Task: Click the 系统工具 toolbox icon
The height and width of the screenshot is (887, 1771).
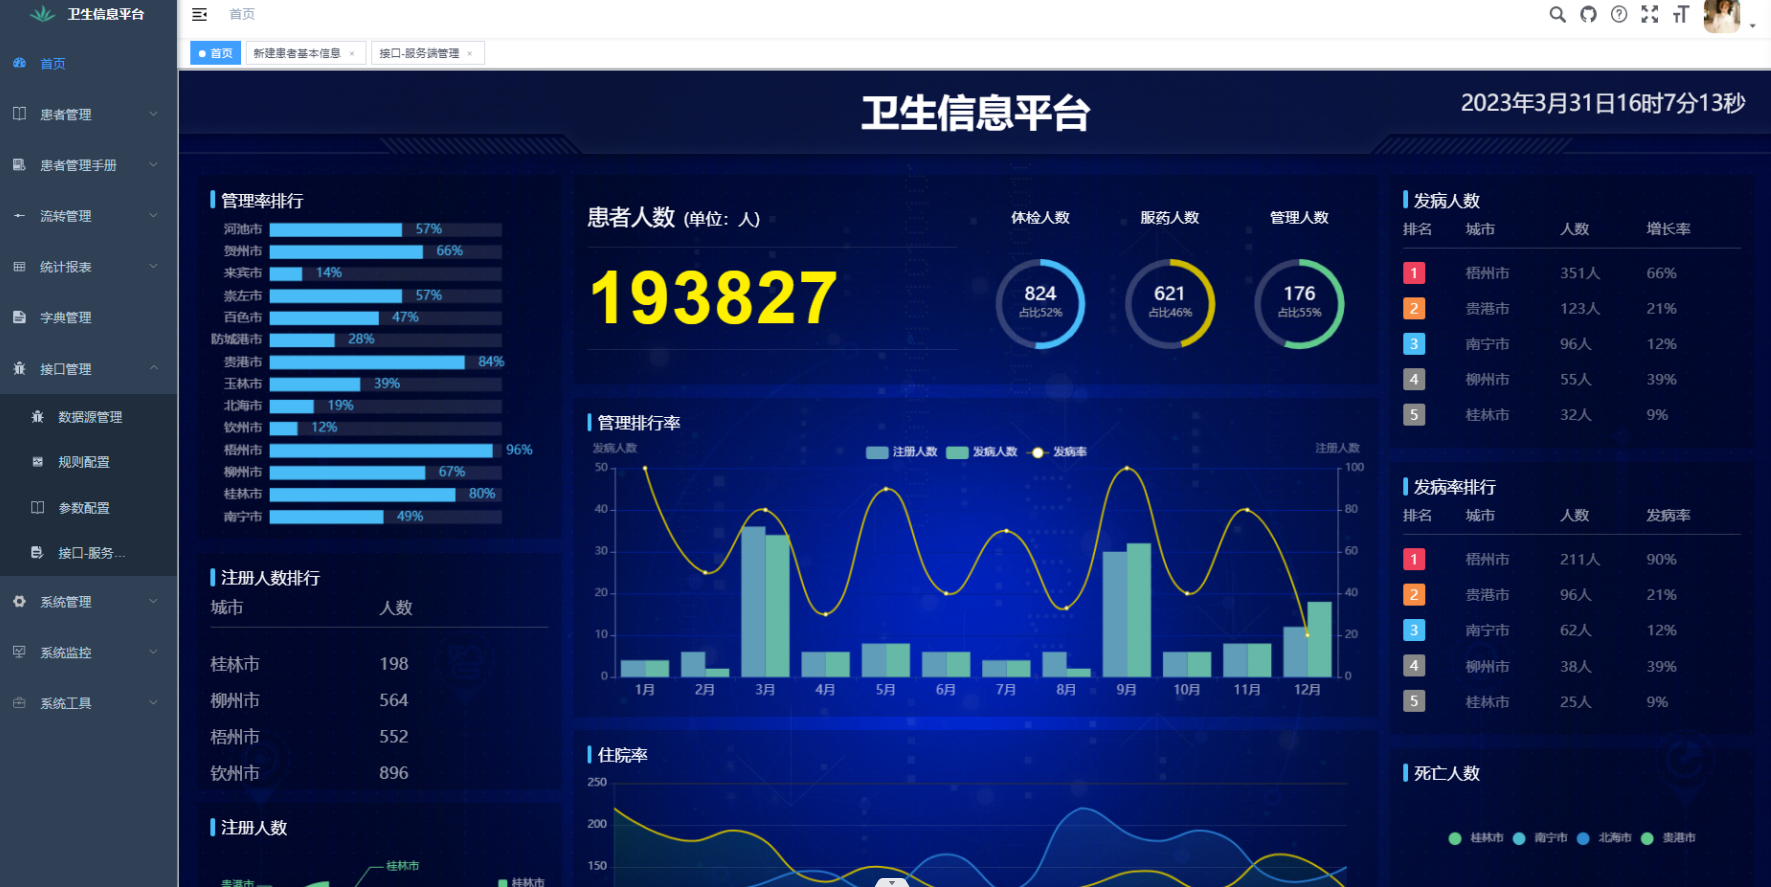Action: coord(19,703)
